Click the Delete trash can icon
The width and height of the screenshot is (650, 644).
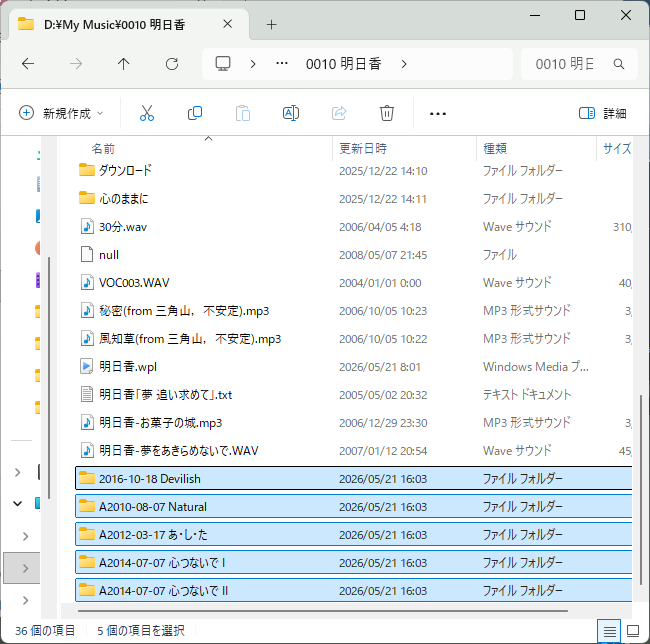pyautogui.click(x=387, y=113)
